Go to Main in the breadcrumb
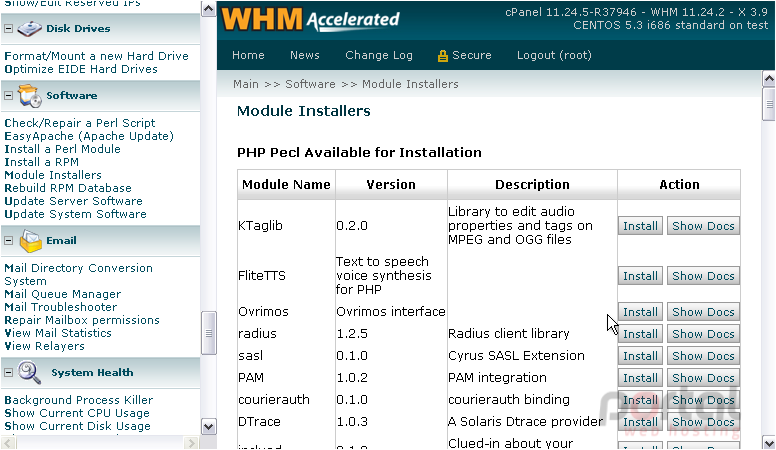The width and height of the screenshot is (776, 450). click(246, 84)
